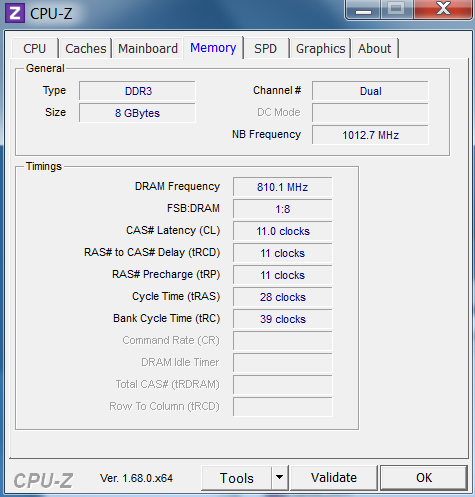Click the DRAM Frequency label

click(x=177, y=186)
